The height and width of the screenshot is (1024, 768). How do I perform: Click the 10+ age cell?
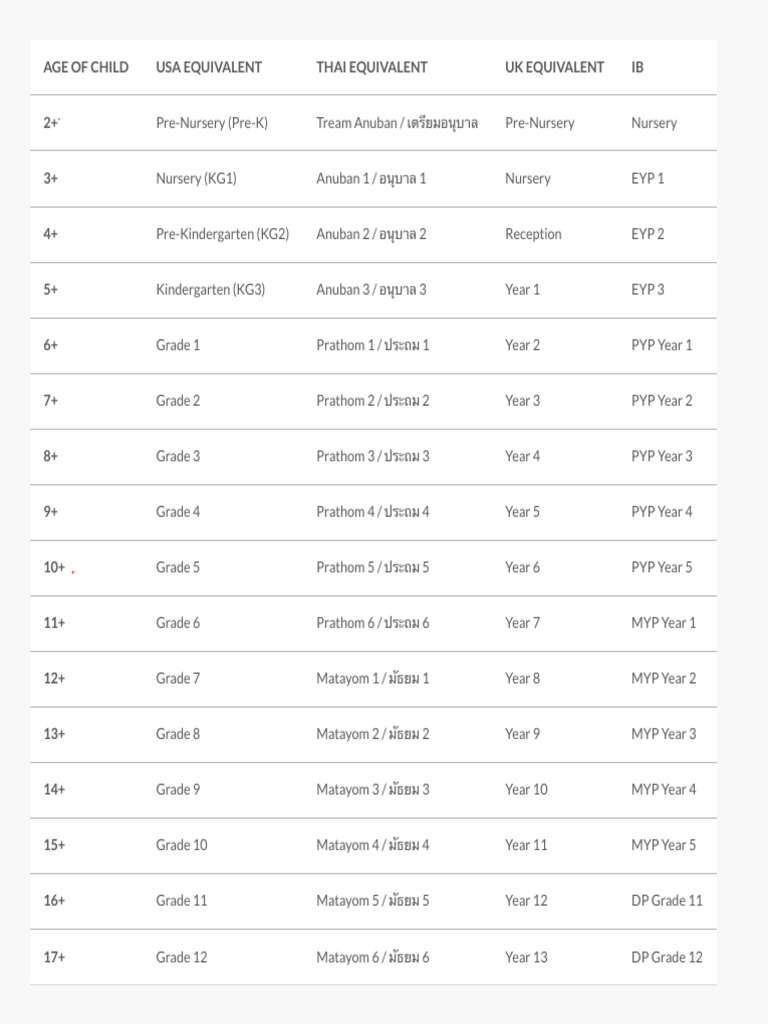click(54, 567)
